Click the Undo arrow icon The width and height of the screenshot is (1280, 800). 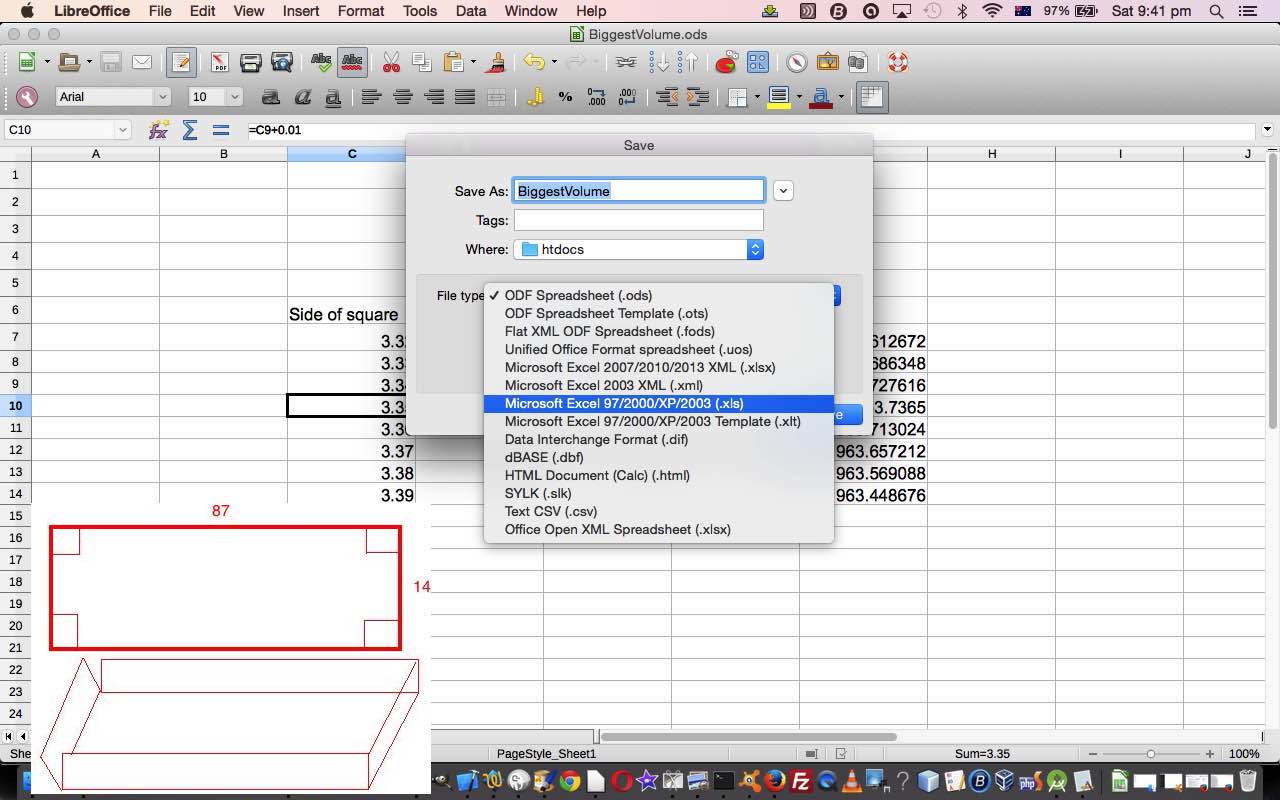tap(534, 62)
